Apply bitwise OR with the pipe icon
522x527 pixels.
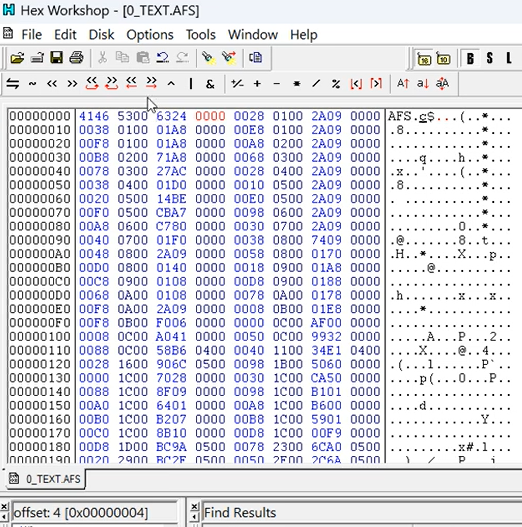[x=191, y=84]
